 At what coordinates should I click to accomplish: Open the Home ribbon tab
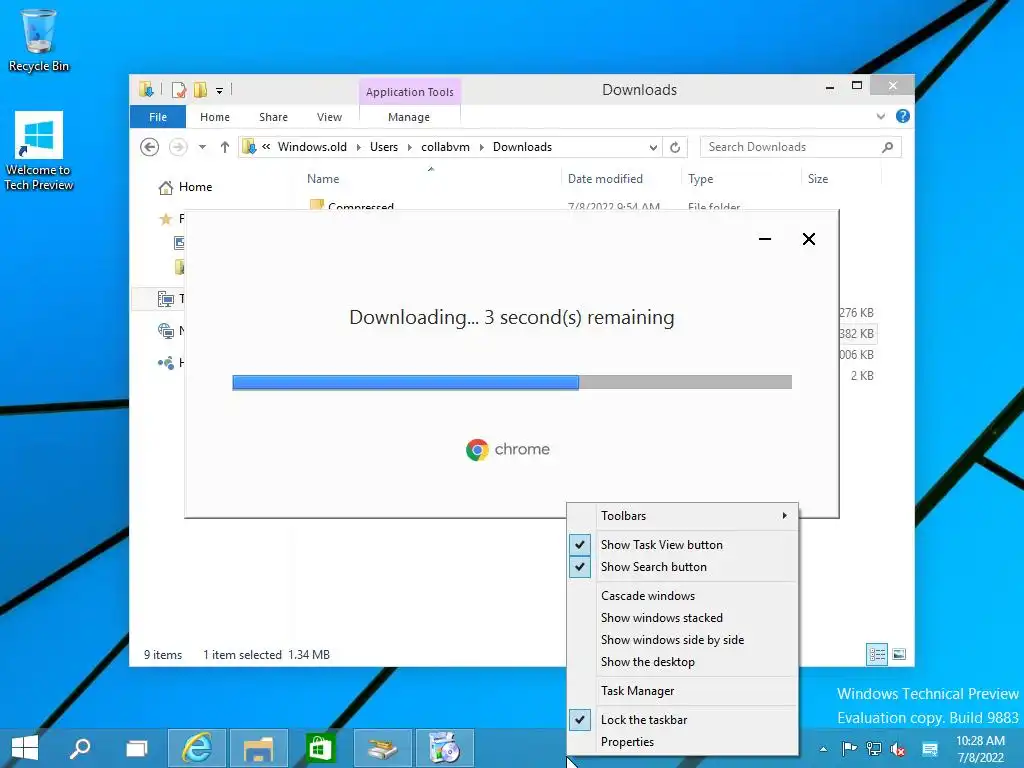pos(215,117)
